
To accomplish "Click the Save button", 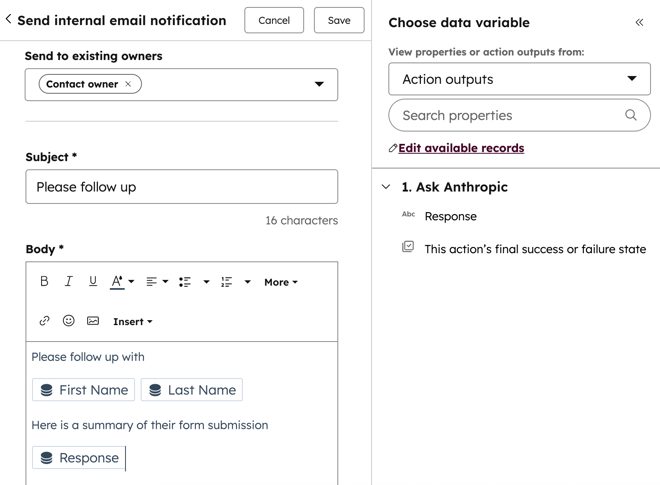I will point(339,20).
